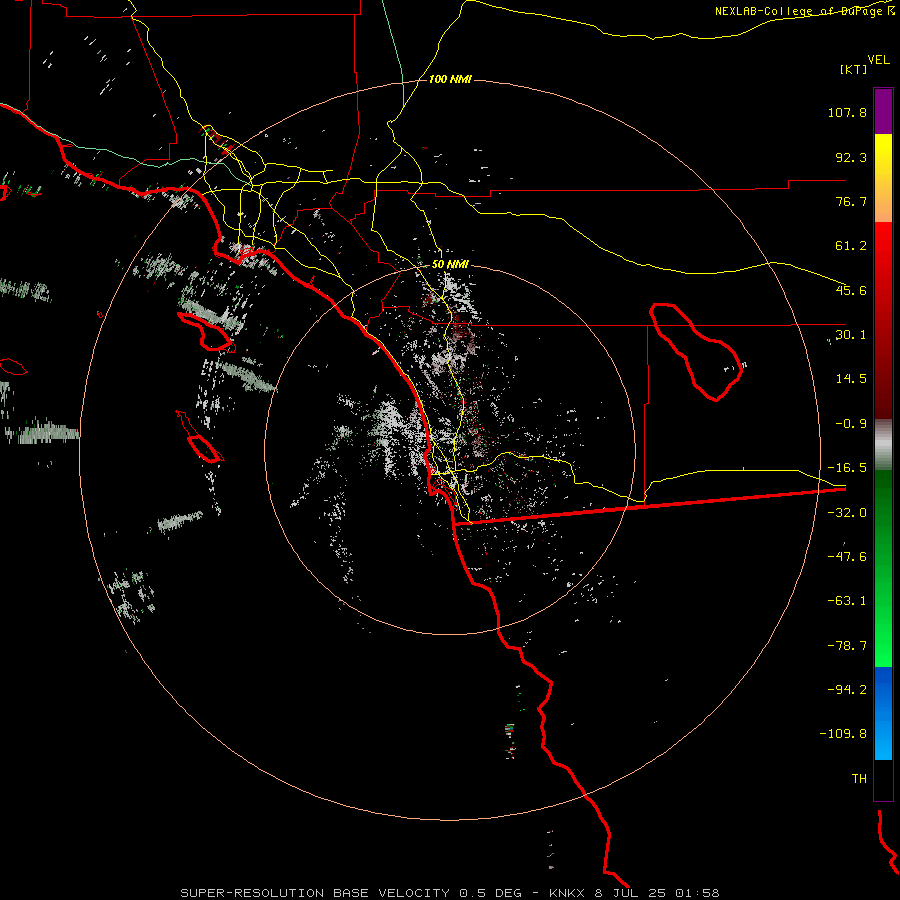Select the -63.1 legend value

point(847,601)
